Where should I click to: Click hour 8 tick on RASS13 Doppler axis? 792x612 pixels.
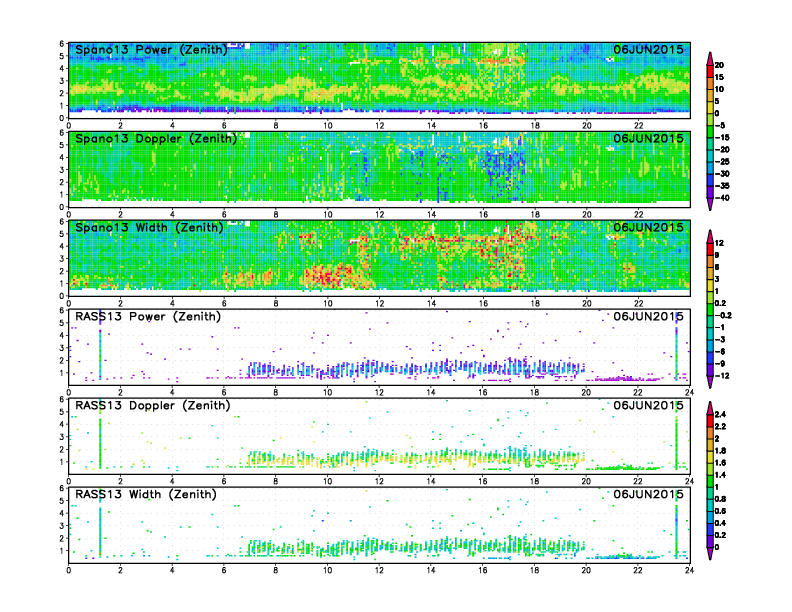276,481
